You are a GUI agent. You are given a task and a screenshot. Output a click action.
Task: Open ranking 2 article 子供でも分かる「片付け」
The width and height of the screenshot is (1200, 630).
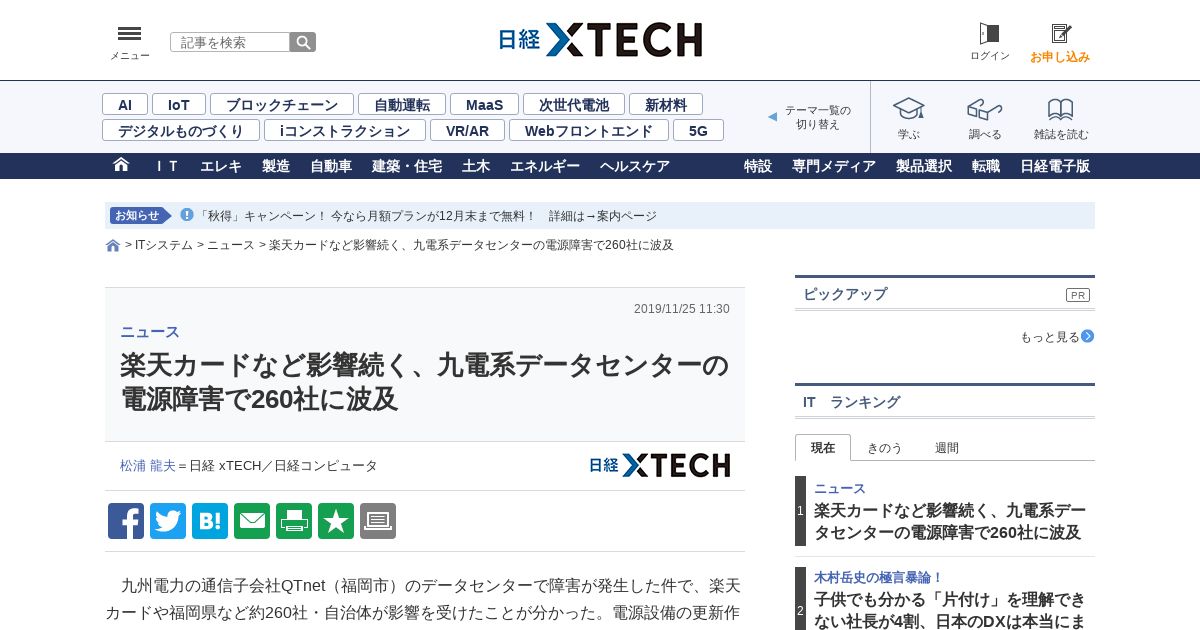point(950,611)
